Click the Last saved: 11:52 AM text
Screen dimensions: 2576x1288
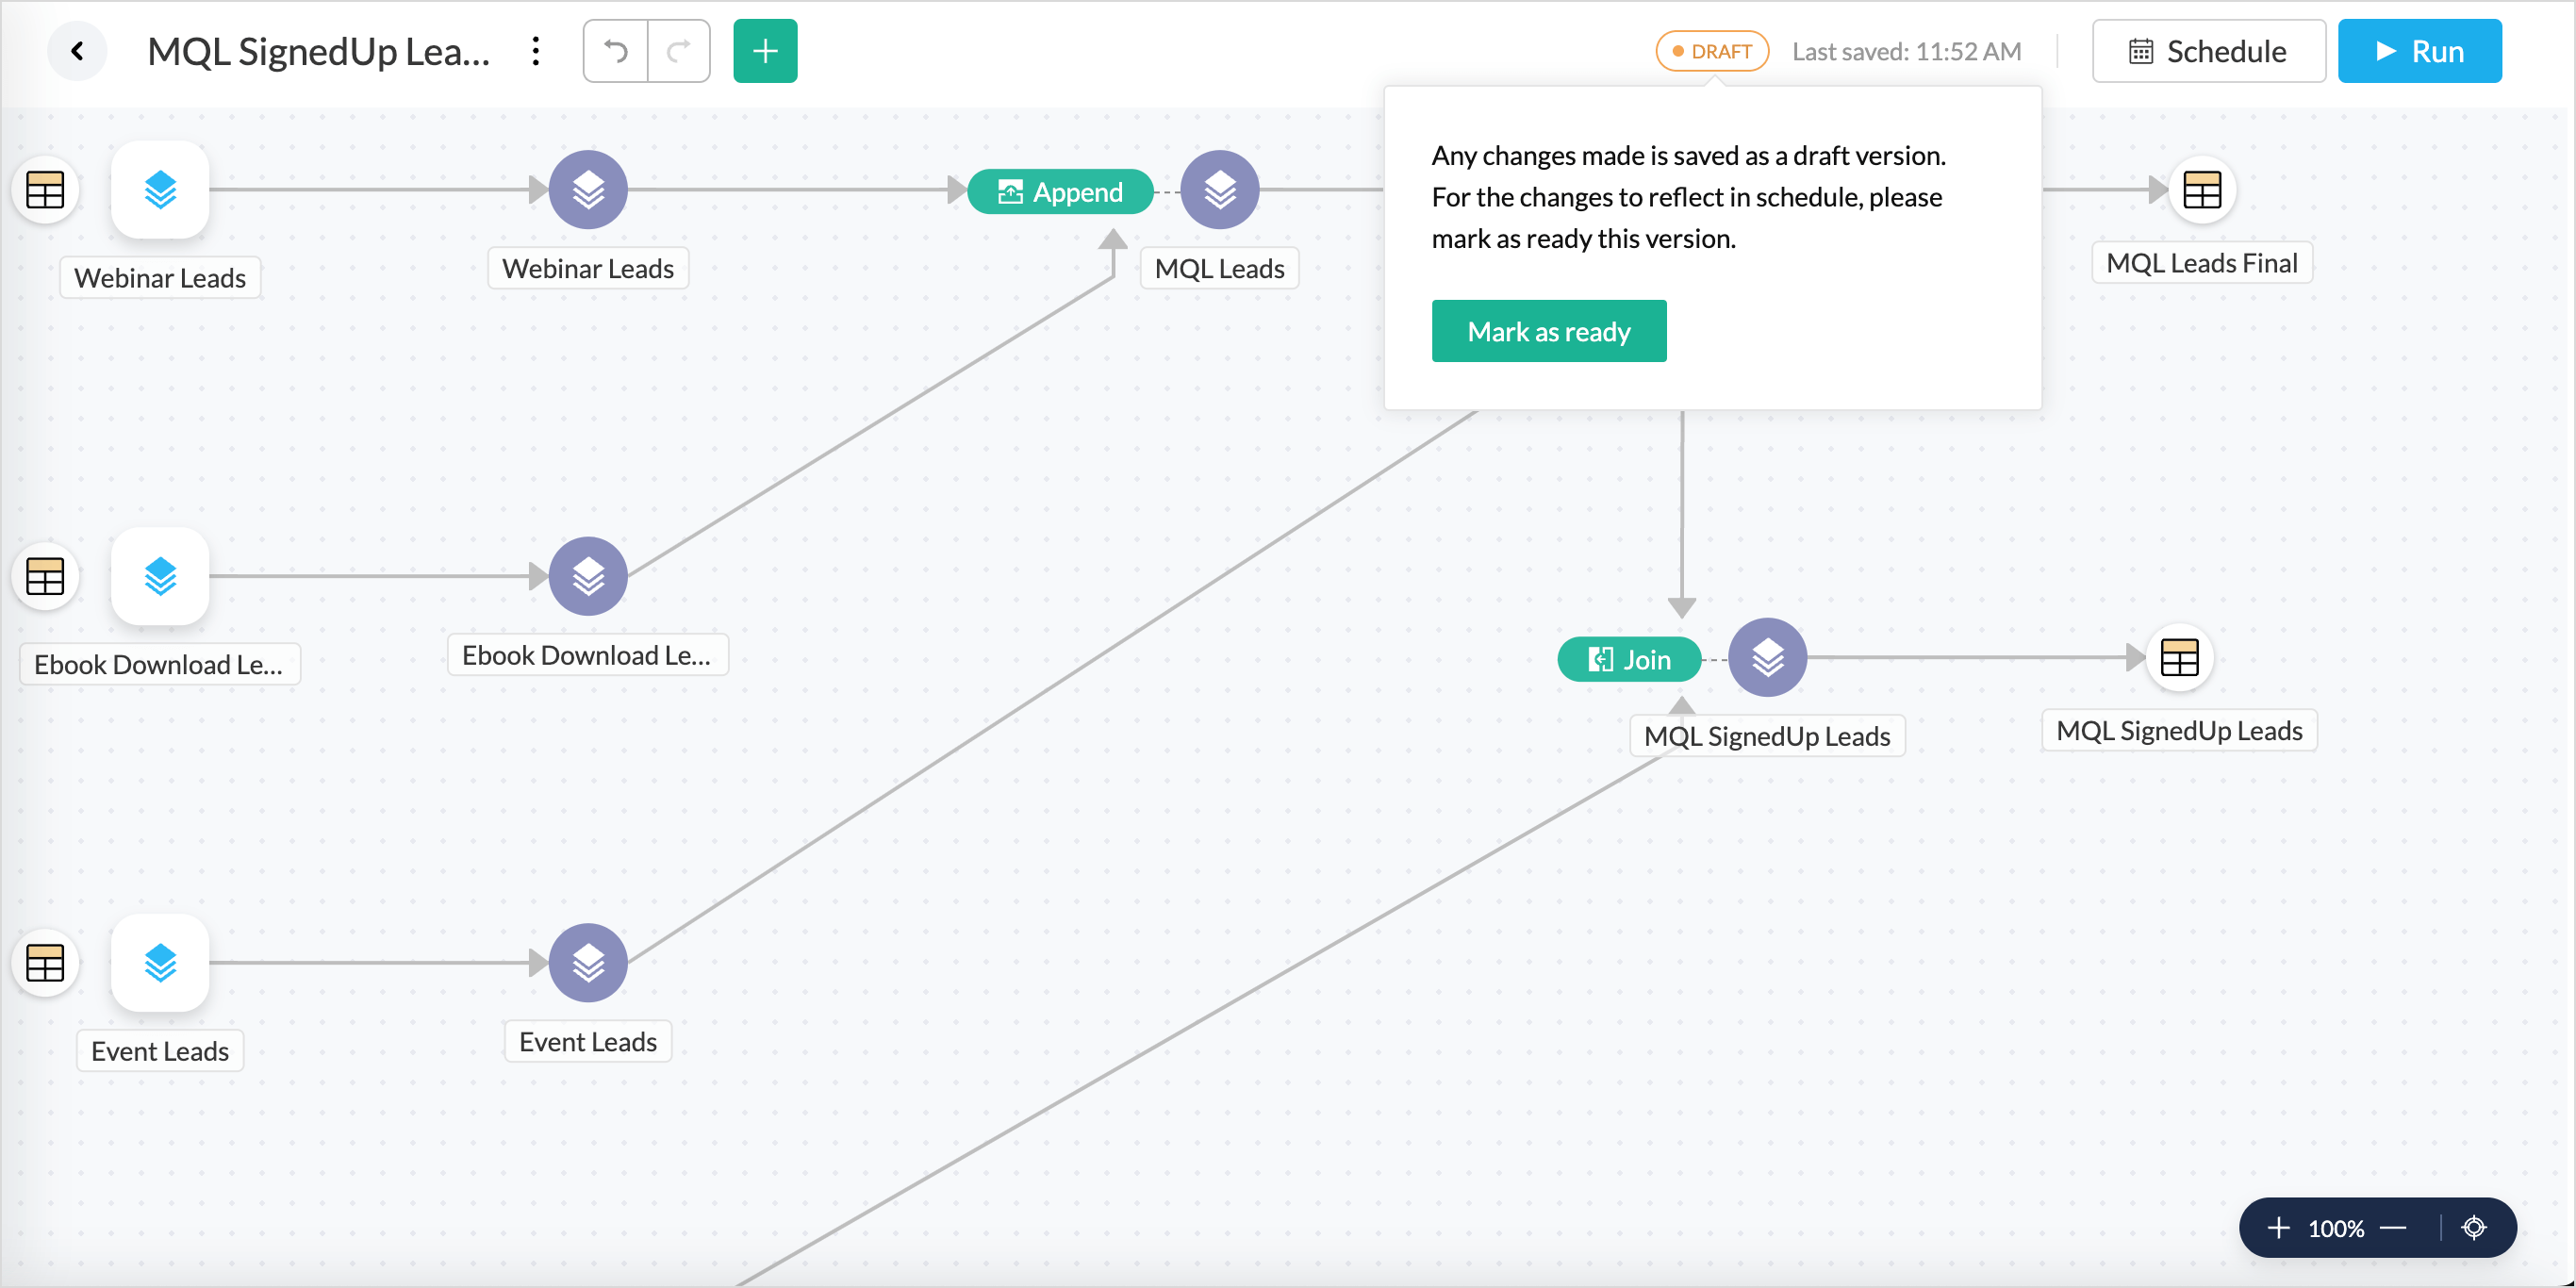pos(1906,51)
